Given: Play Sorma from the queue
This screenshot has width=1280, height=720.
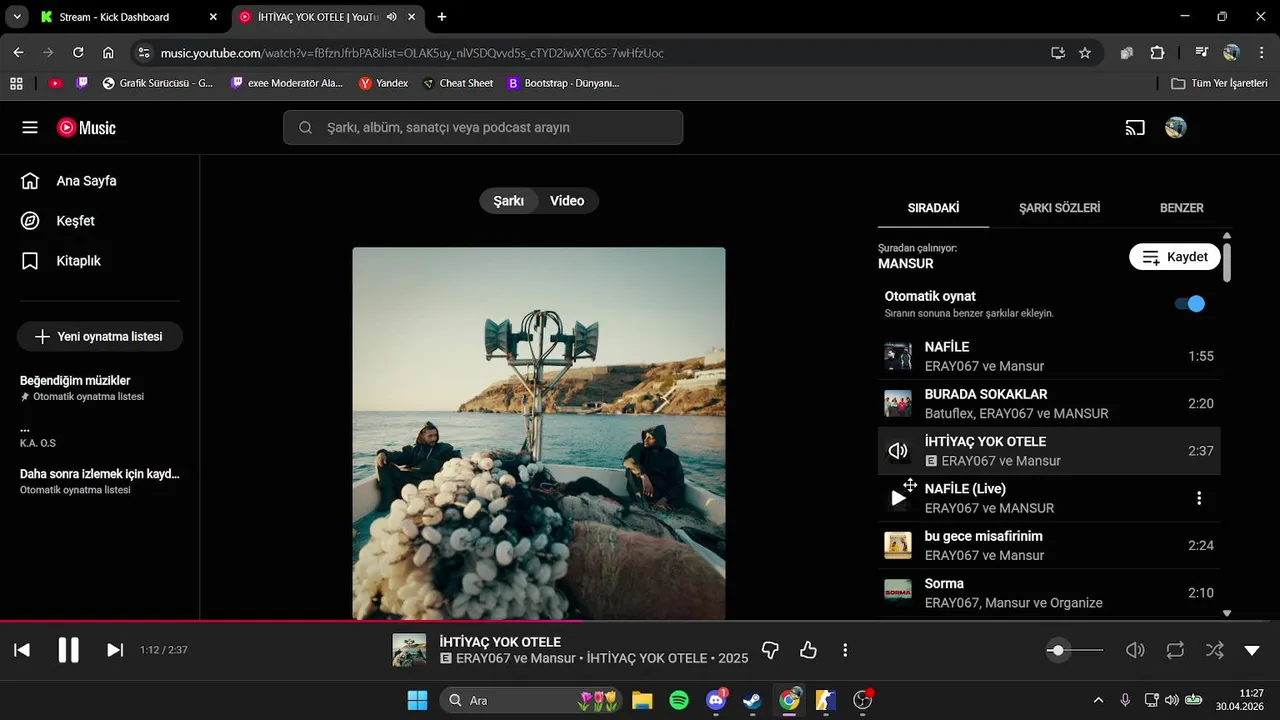Looking at the screenshot, I should point(1049,593).
